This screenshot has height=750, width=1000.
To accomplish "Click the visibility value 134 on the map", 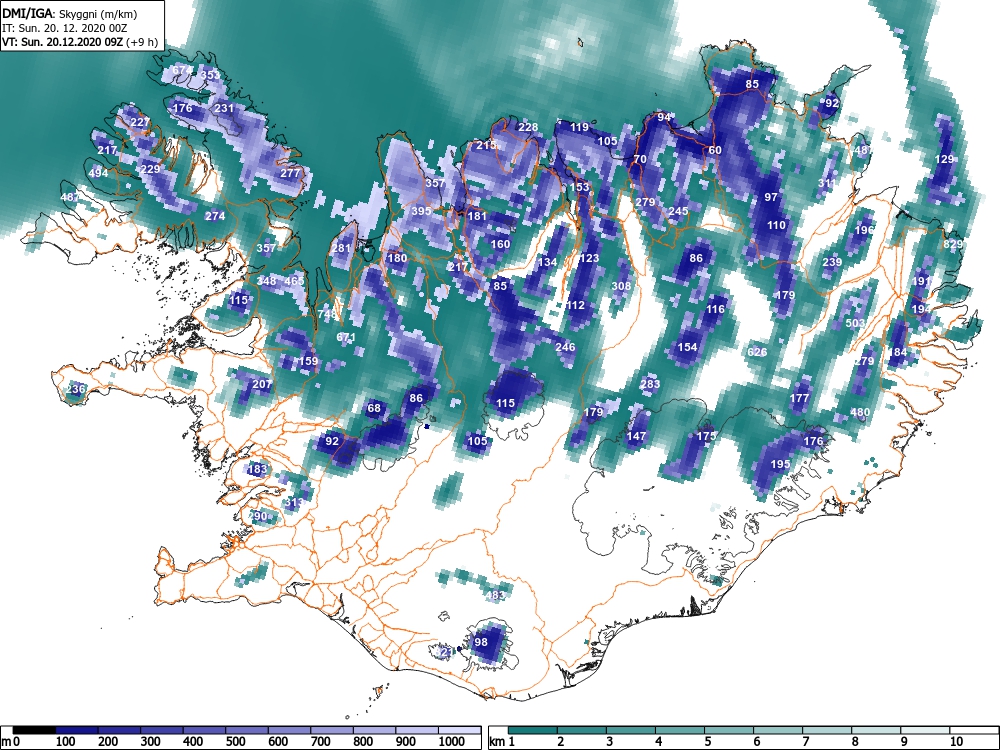I will tap(547, 262).
